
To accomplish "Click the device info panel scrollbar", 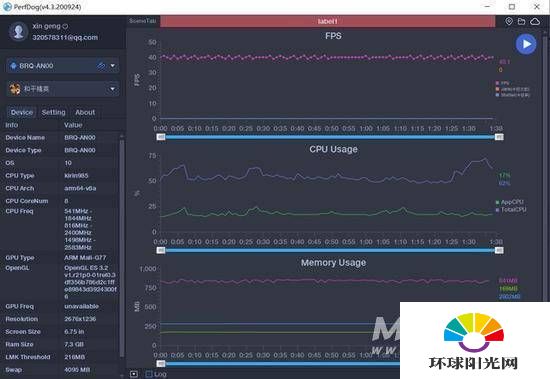I will point(122,247).
